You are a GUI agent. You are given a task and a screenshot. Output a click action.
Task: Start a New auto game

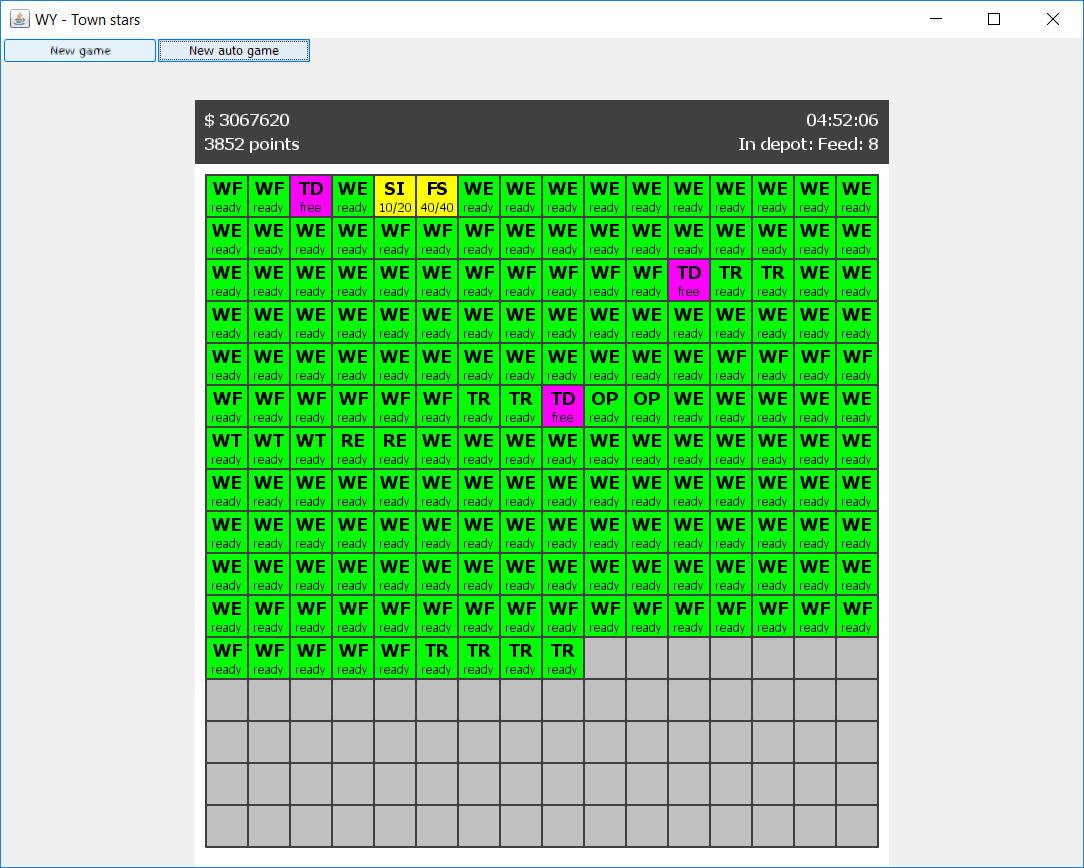234,50
